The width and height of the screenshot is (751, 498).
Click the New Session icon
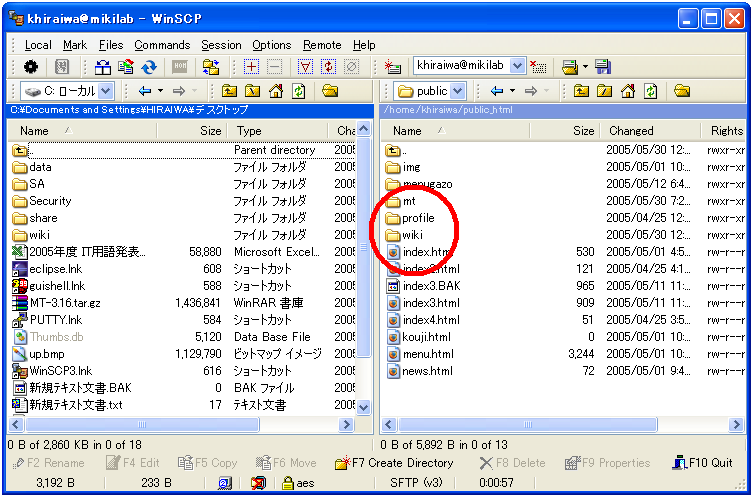393,67
